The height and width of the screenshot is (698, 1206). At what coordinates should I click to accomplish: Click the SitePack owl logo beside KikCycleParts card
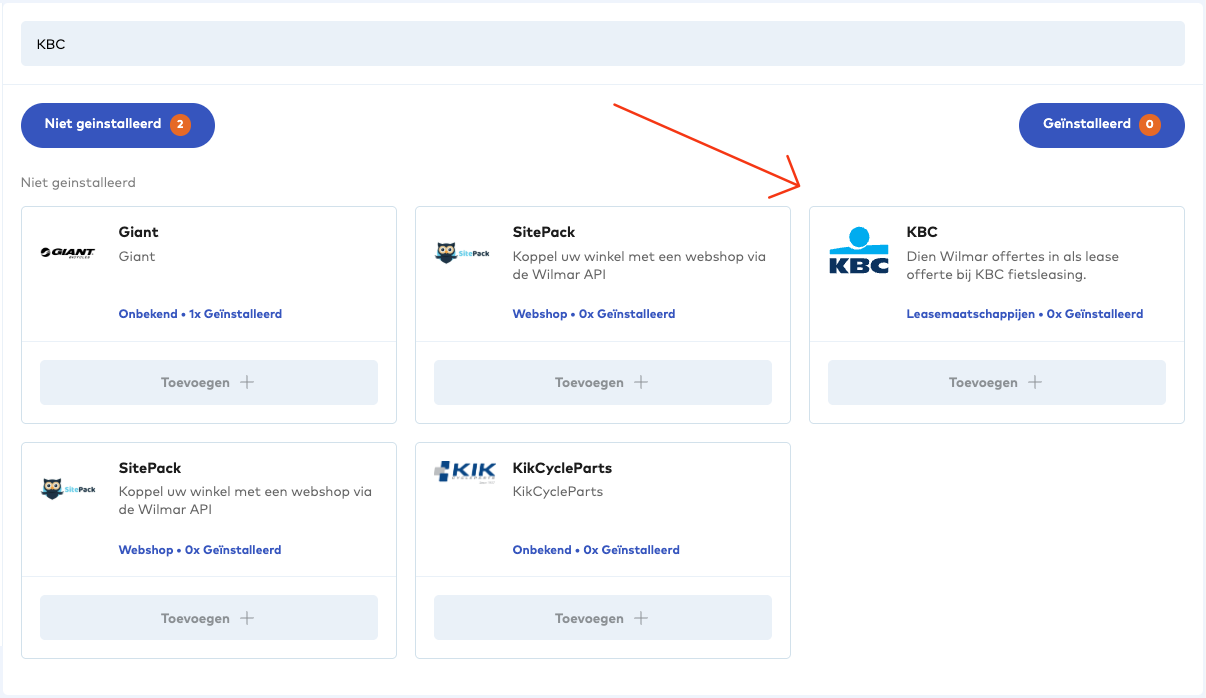tap(68, 489)
